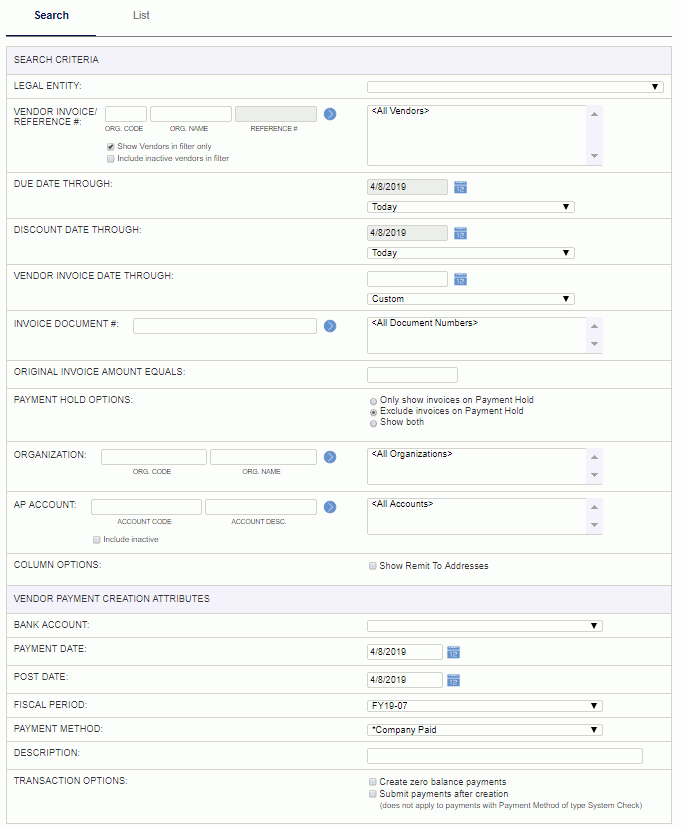The height and width of the screenshot is (829, 681).
Task: Open Discount Date Through Today dropdown
Action: [x=471, y=253]
